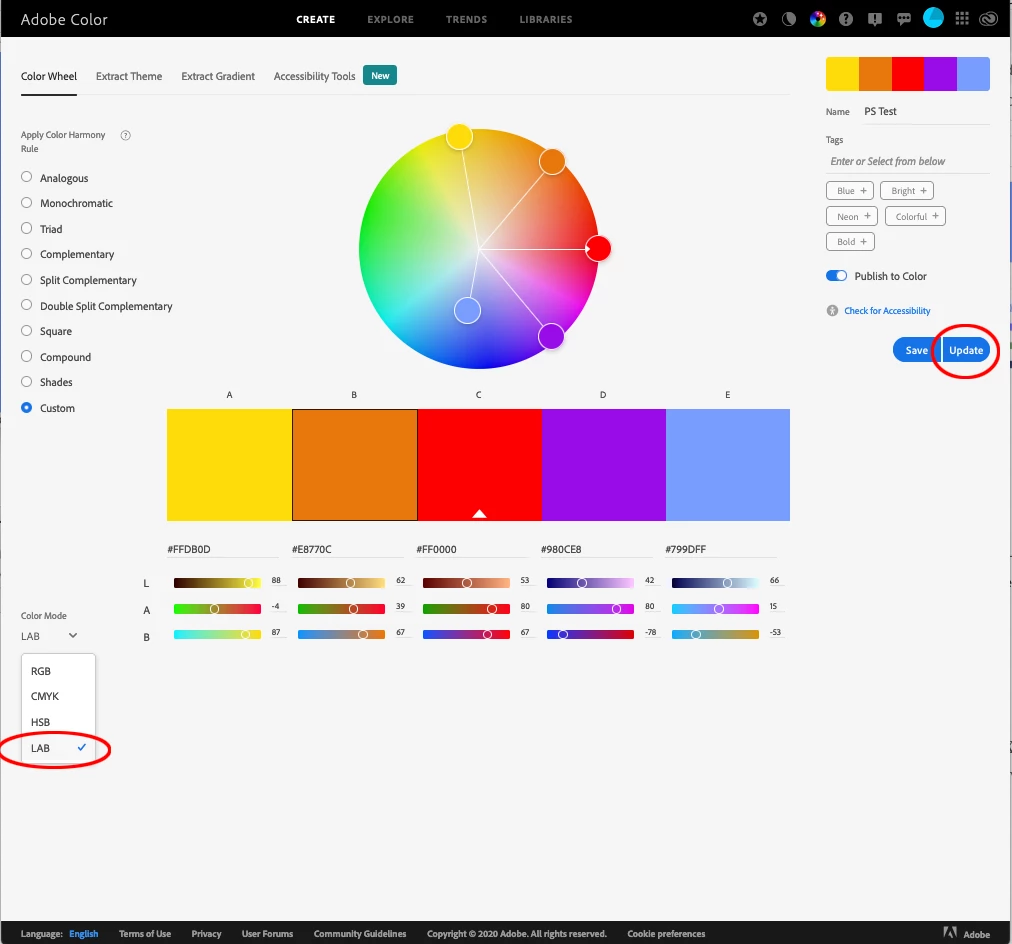Image resolution: width=1012 pixels, height=944 pixels.
Task: Edit the PS Test name field
Action: click(x=926, y=112)
